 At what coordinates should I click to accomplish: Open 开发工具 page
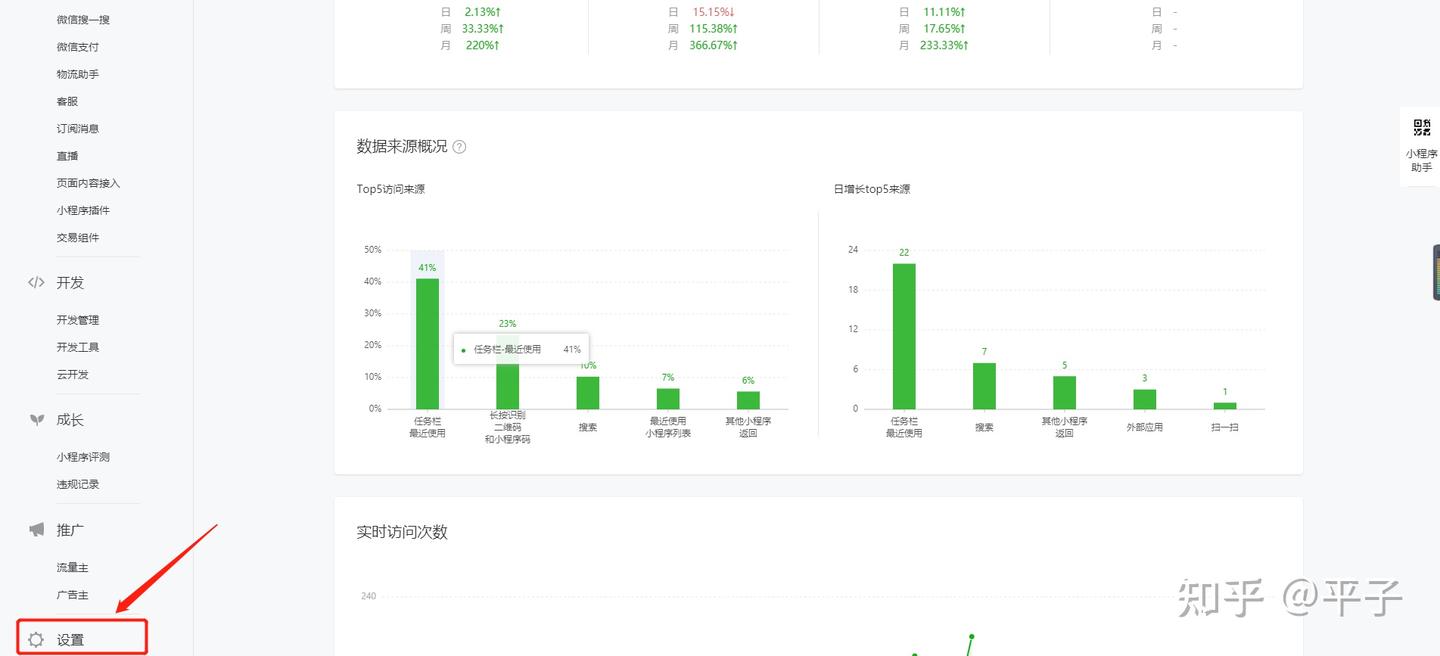78,347
